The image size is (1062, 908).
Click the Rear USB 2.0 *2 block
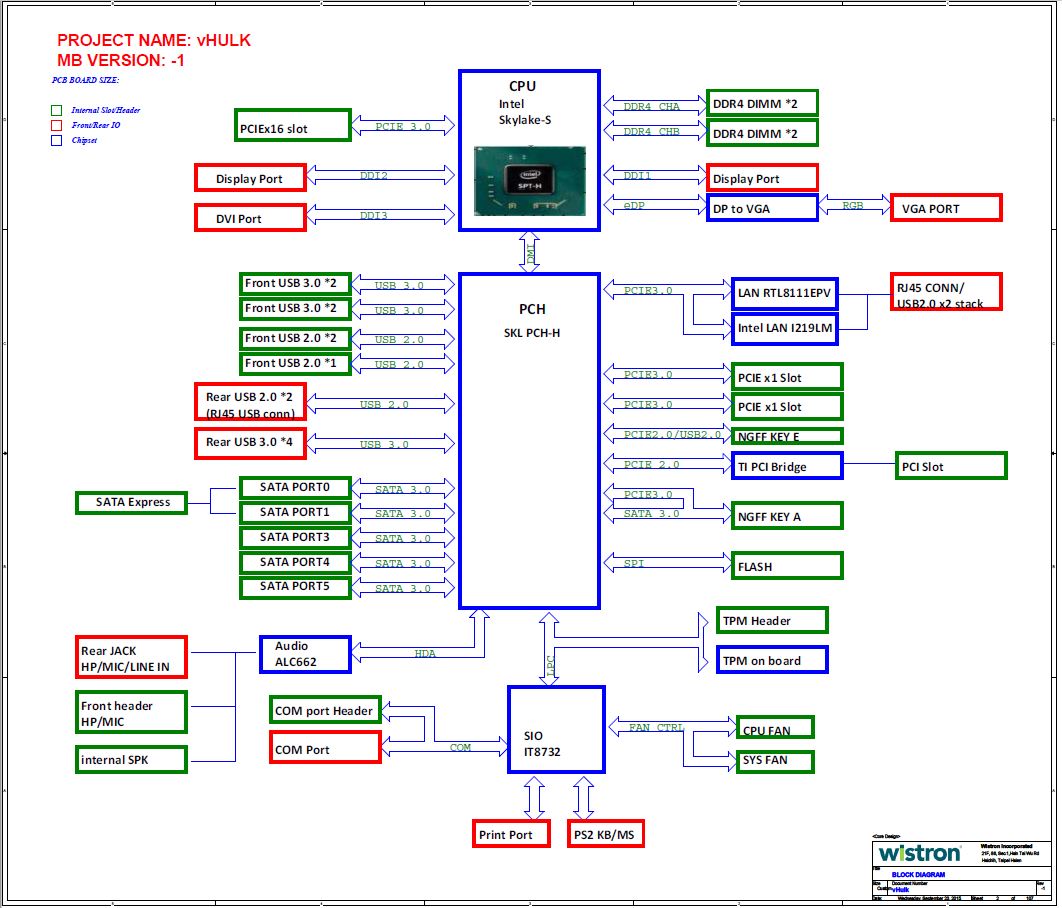tap(250, 402)
